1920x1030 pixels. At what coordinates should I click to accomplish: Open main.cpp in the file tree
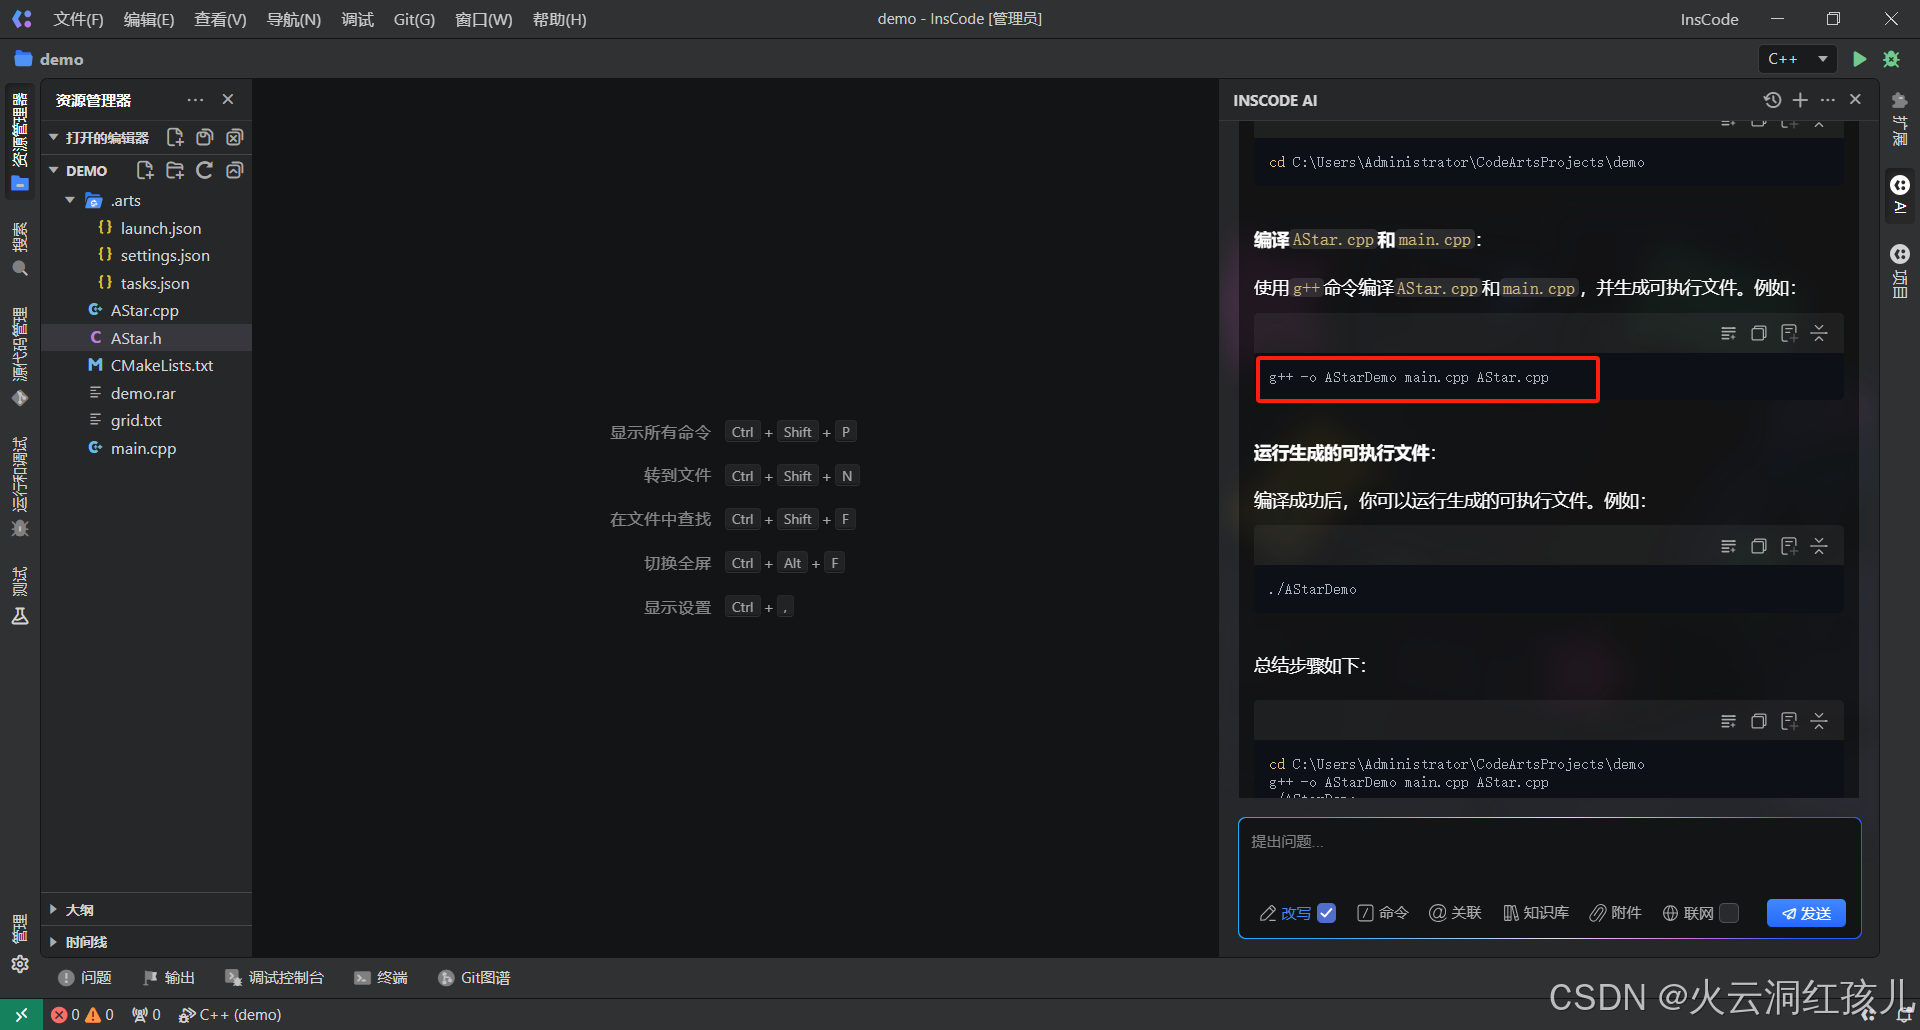click(x=143, y=448)
